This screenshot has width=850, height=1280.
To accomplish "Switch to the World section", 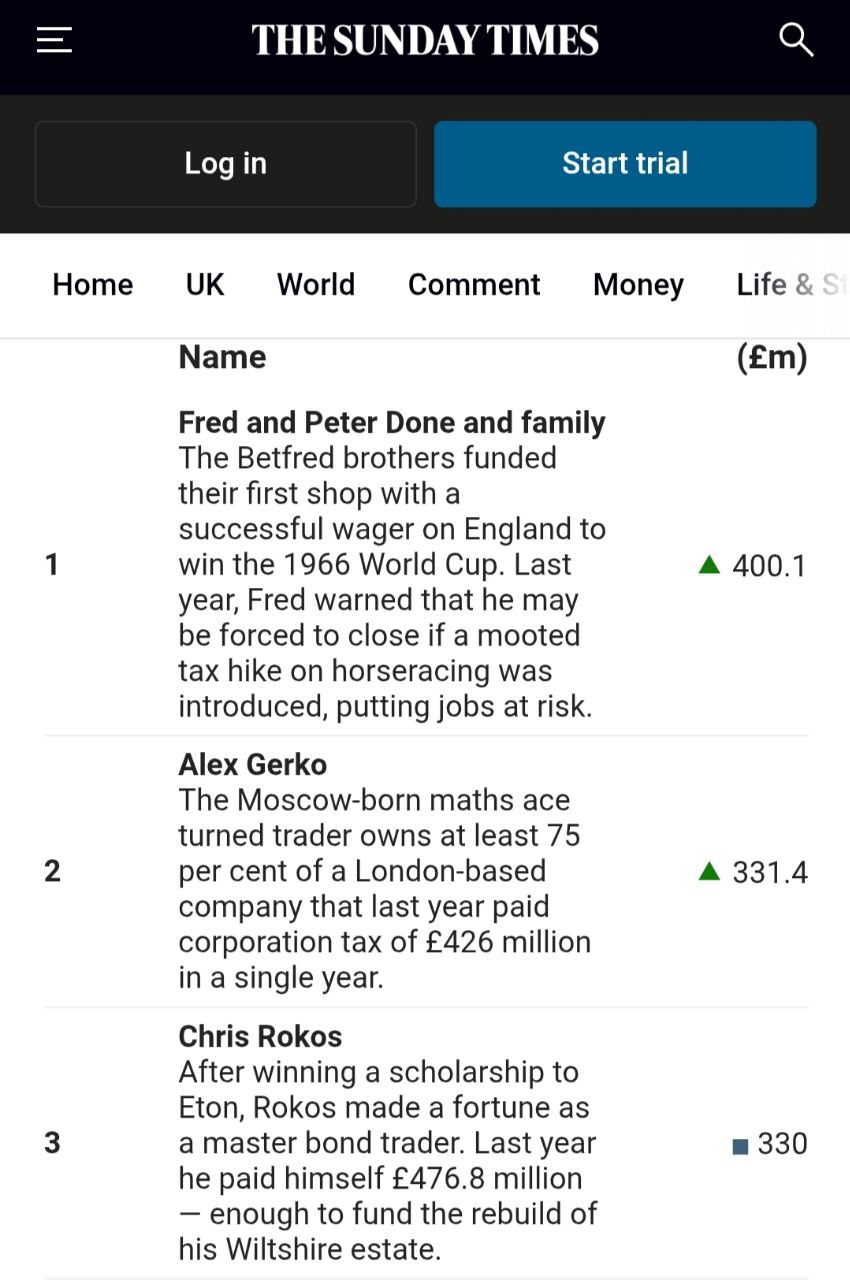I will [316, 285].
